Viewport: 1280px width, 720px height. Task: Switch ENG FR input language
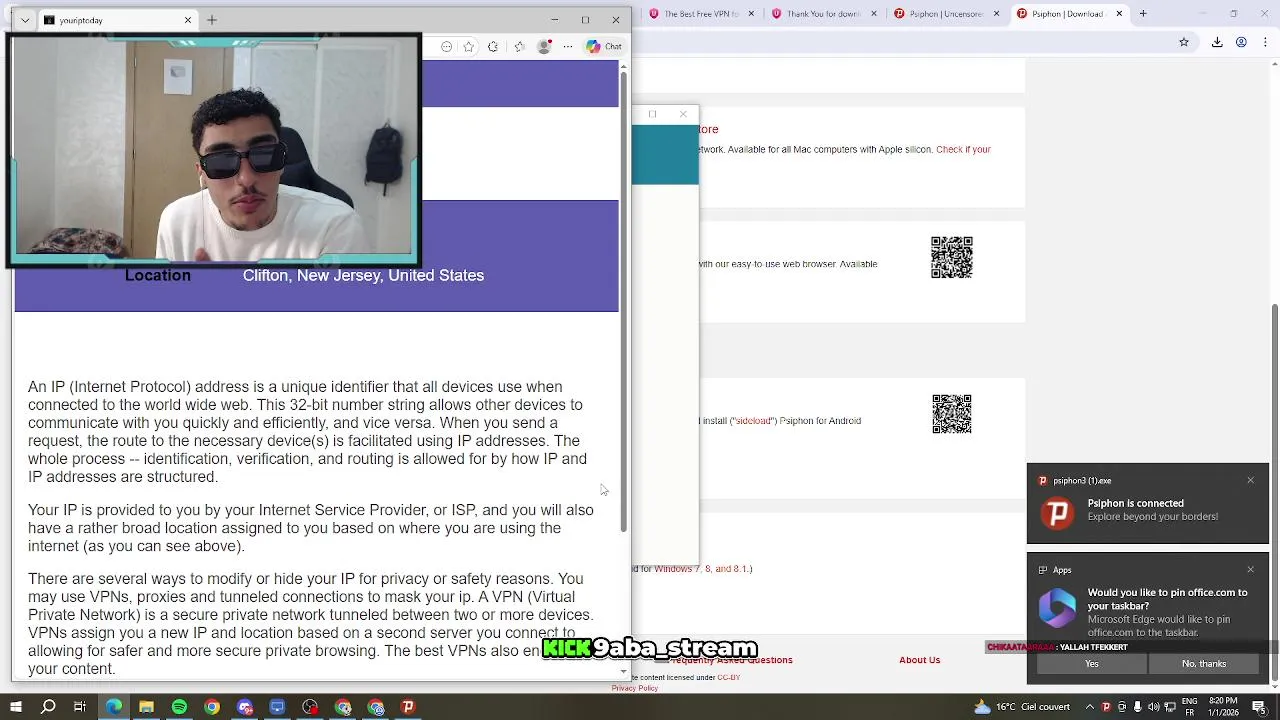point(1189,707)
